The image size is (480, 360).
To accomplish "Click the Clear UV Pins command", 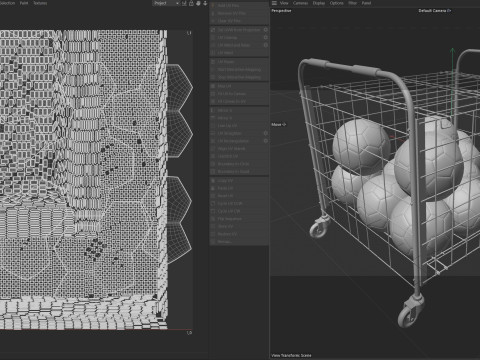I will click(239, 21).
